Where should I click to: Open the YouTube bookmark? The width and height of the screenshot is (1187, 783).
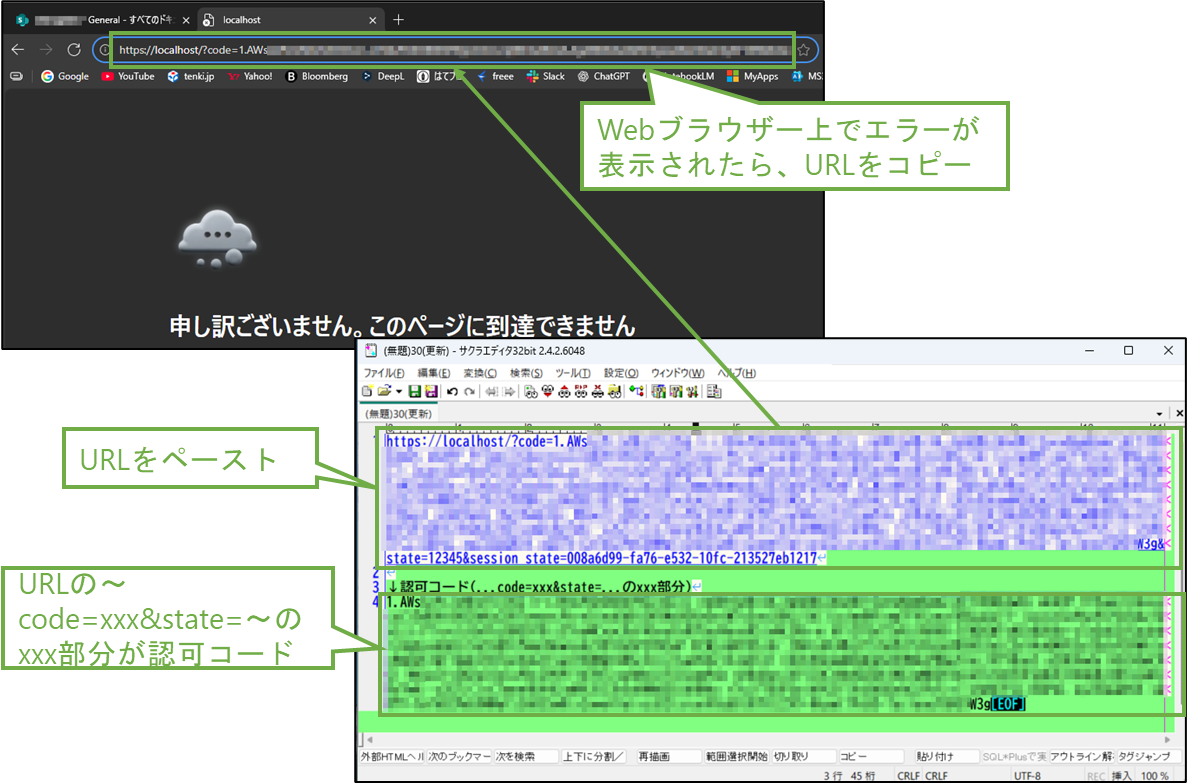128,76
